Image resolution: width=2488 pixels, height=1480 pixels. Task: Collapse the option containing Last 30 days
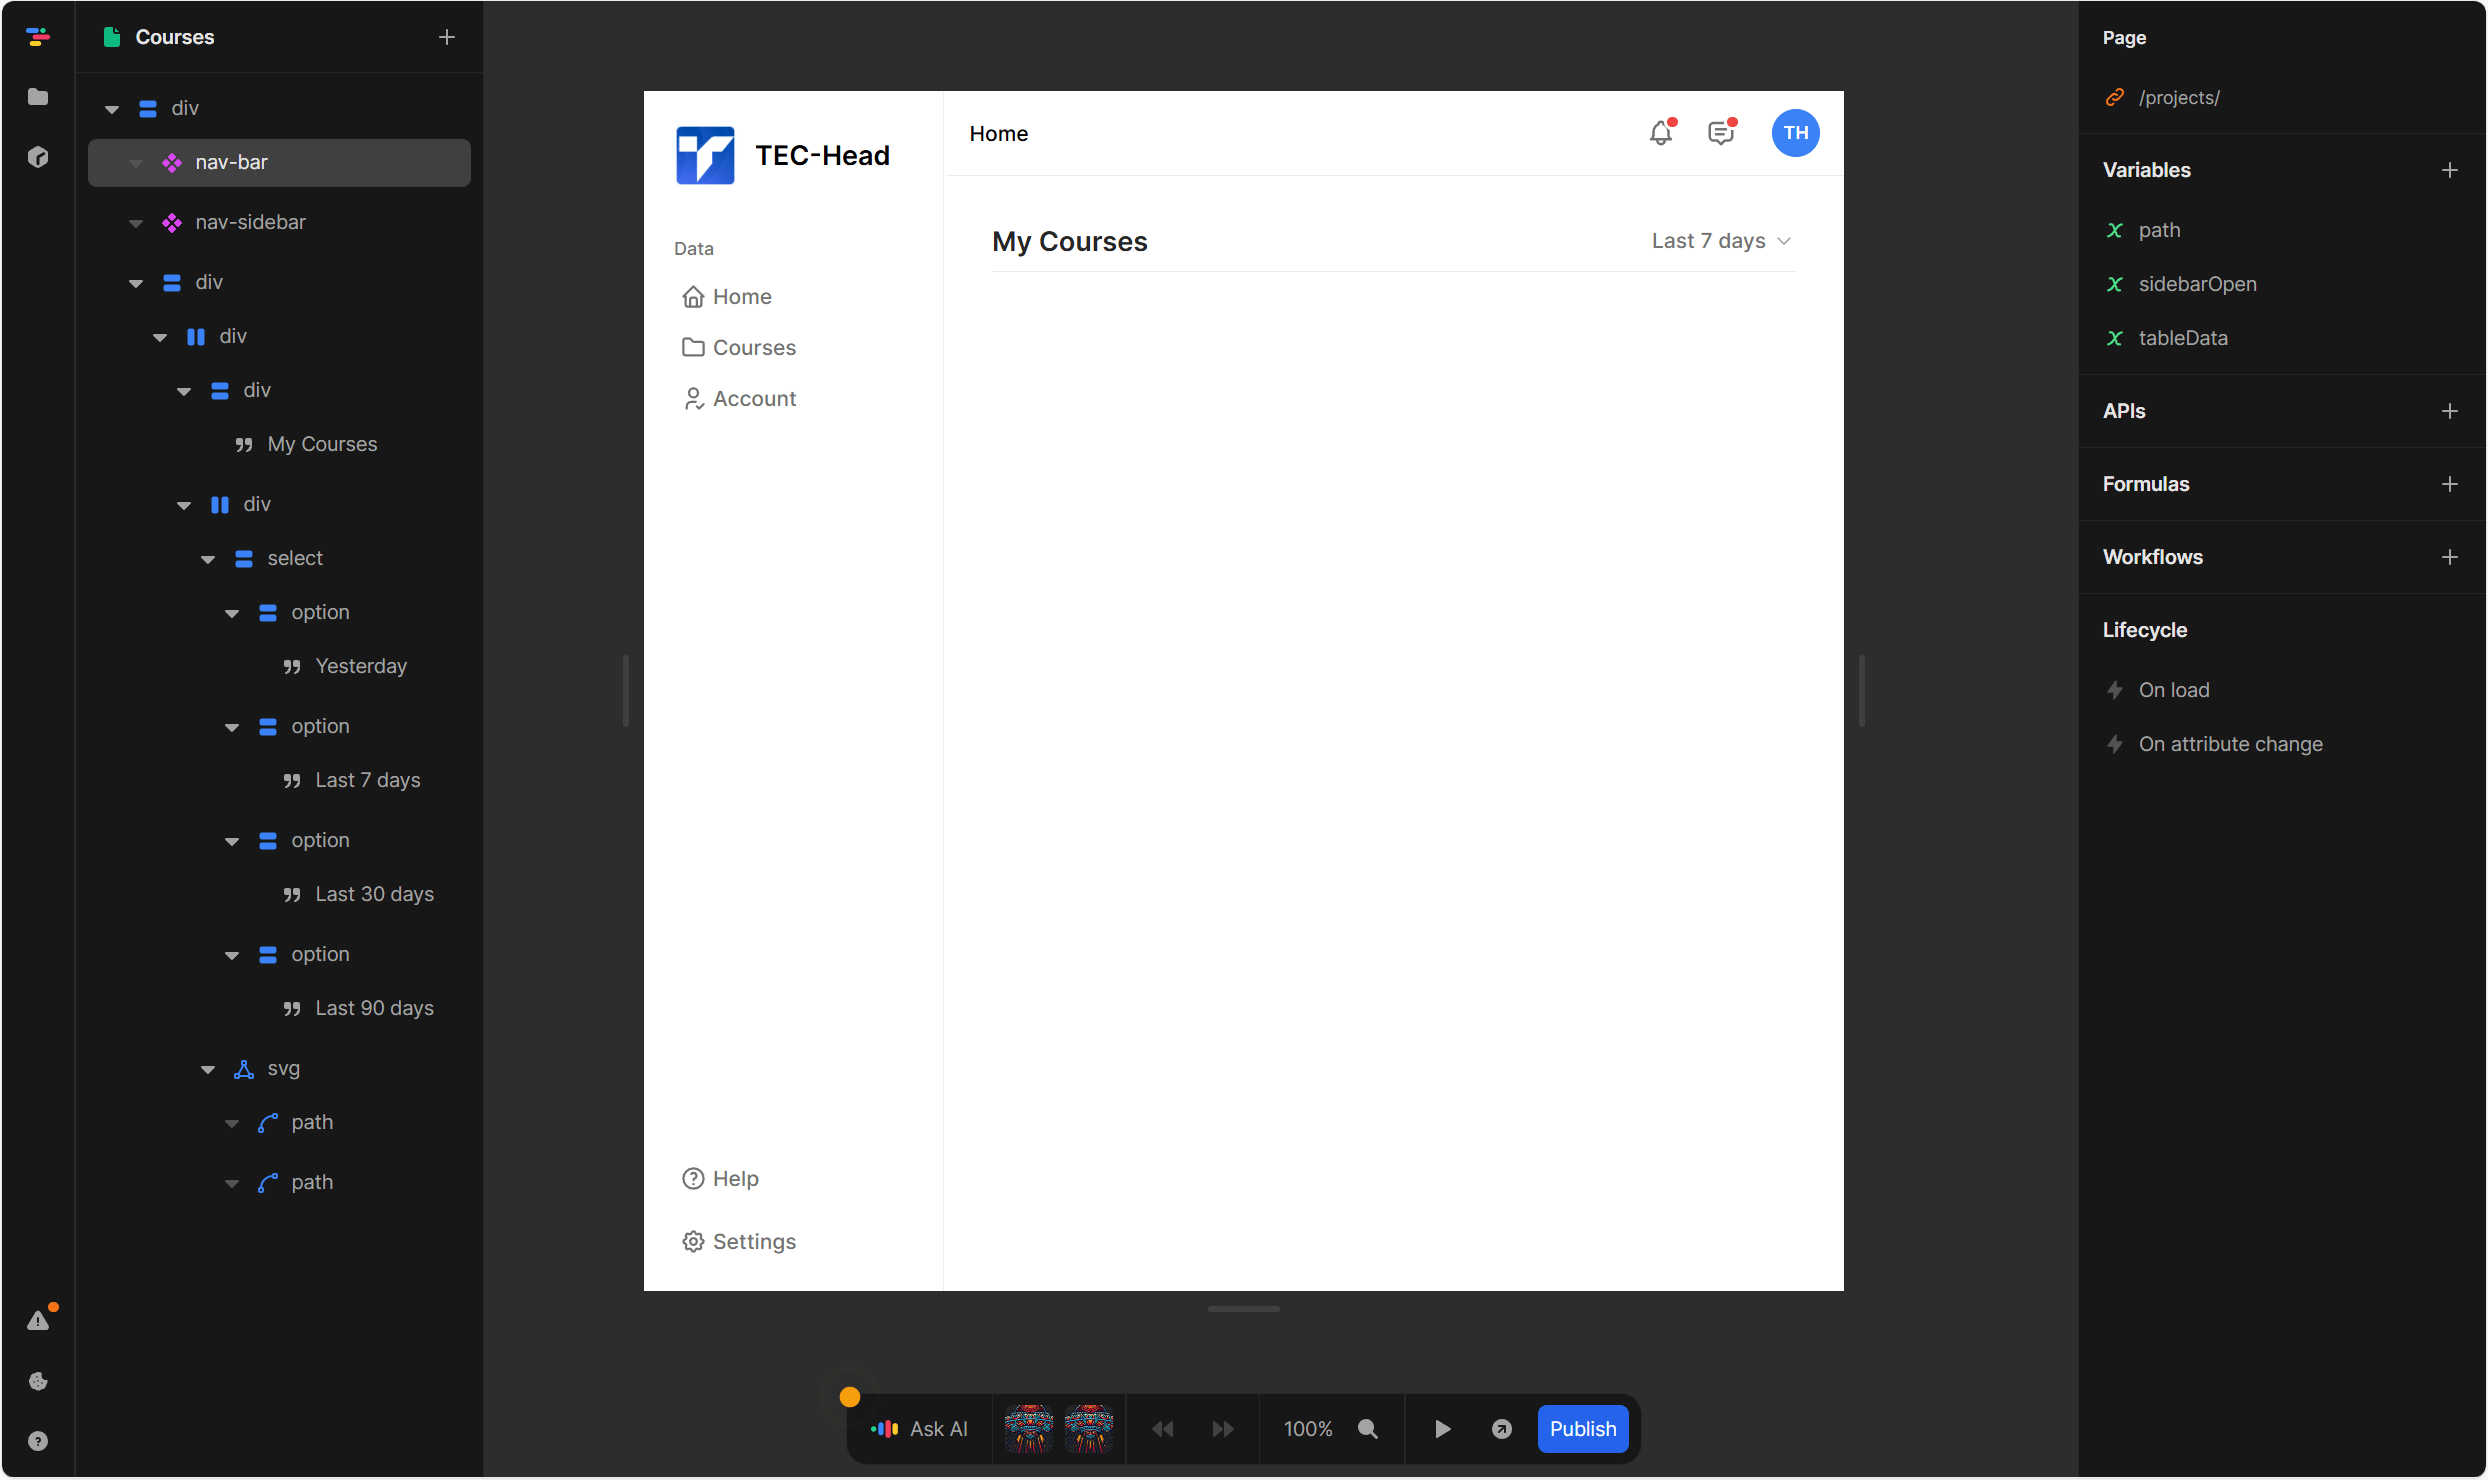coord(232,841)
